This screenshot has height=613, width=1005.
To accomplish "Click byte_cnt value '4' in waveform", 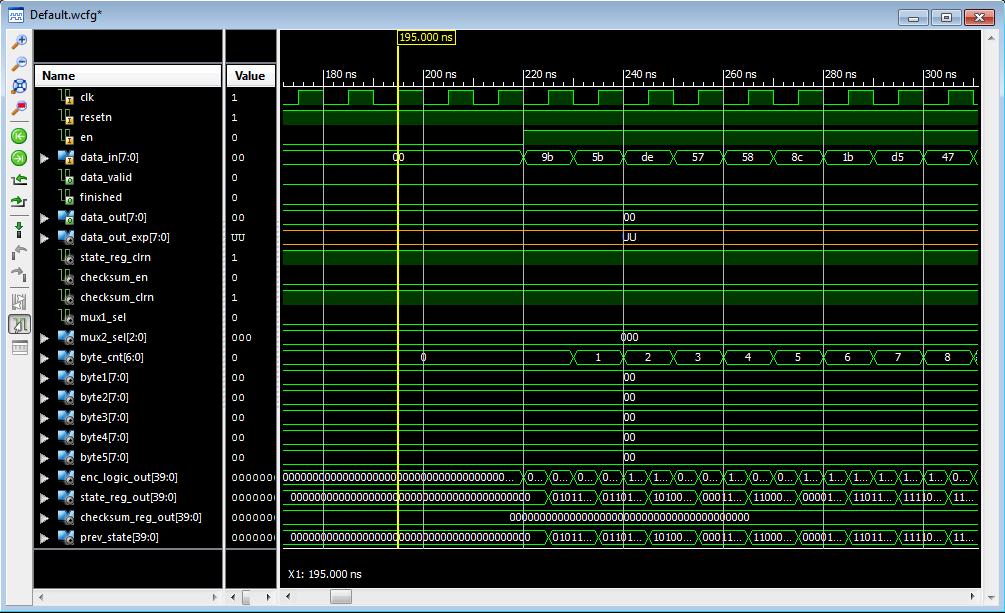I will tap(747, 358).
